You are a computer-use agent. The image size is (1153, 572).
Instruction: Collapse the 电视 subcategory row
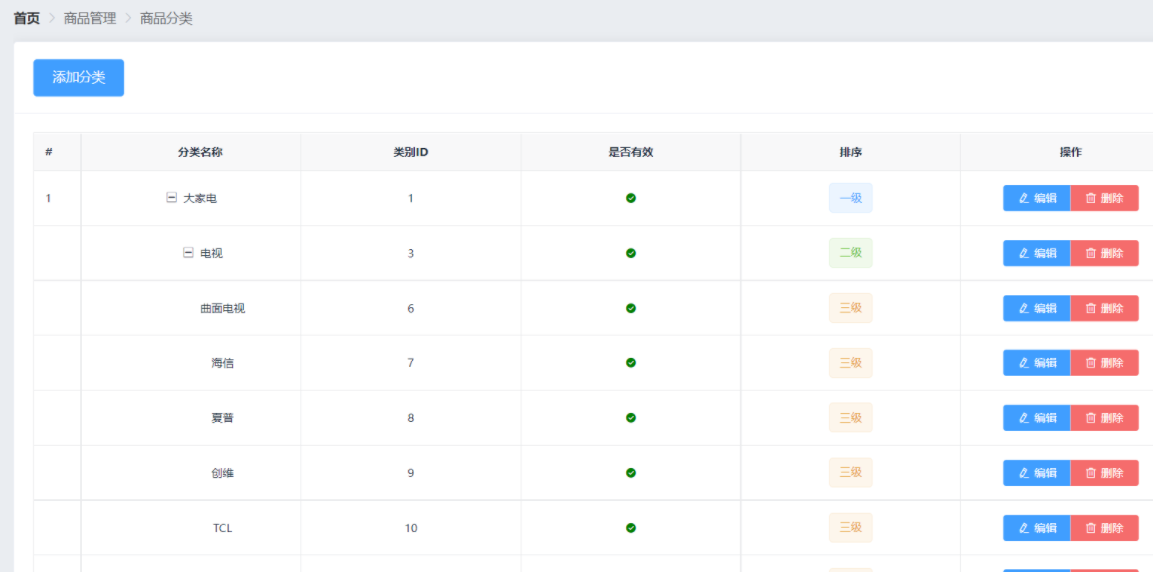(x=188, y=253)
